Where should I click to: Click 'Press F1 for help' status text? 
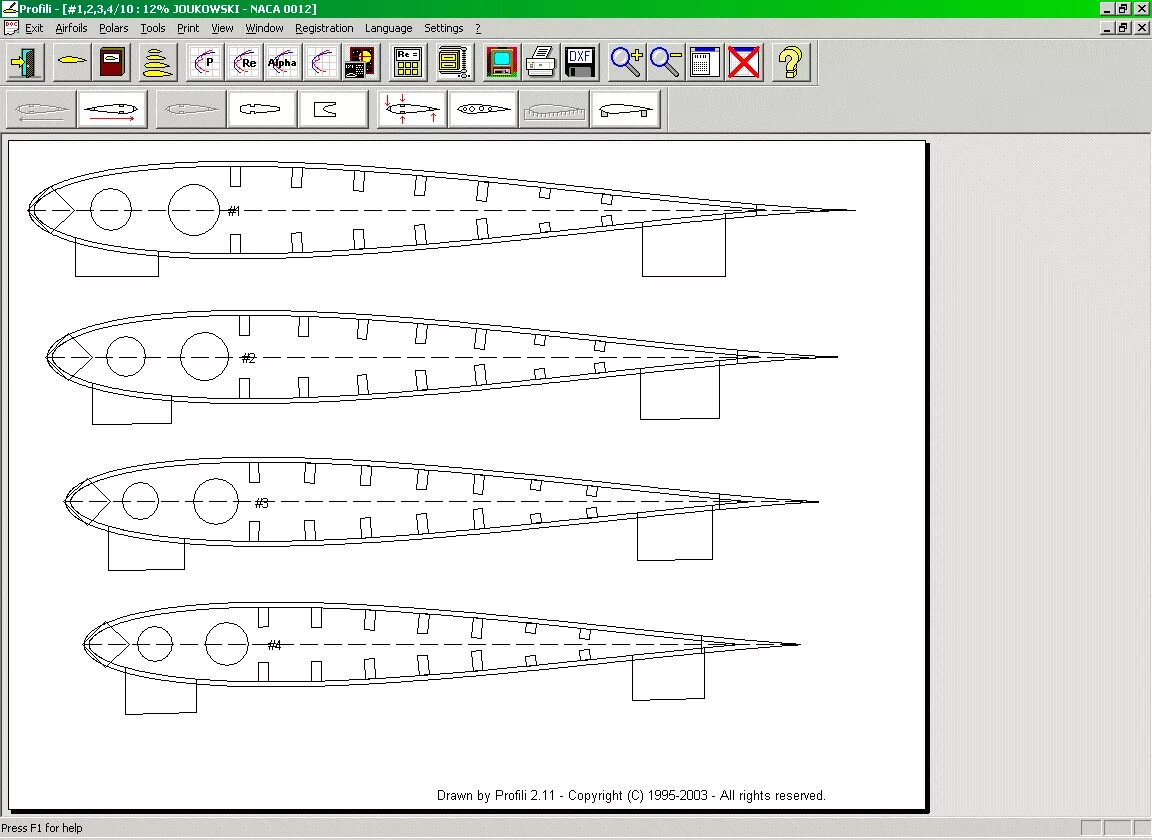(42, 828)
